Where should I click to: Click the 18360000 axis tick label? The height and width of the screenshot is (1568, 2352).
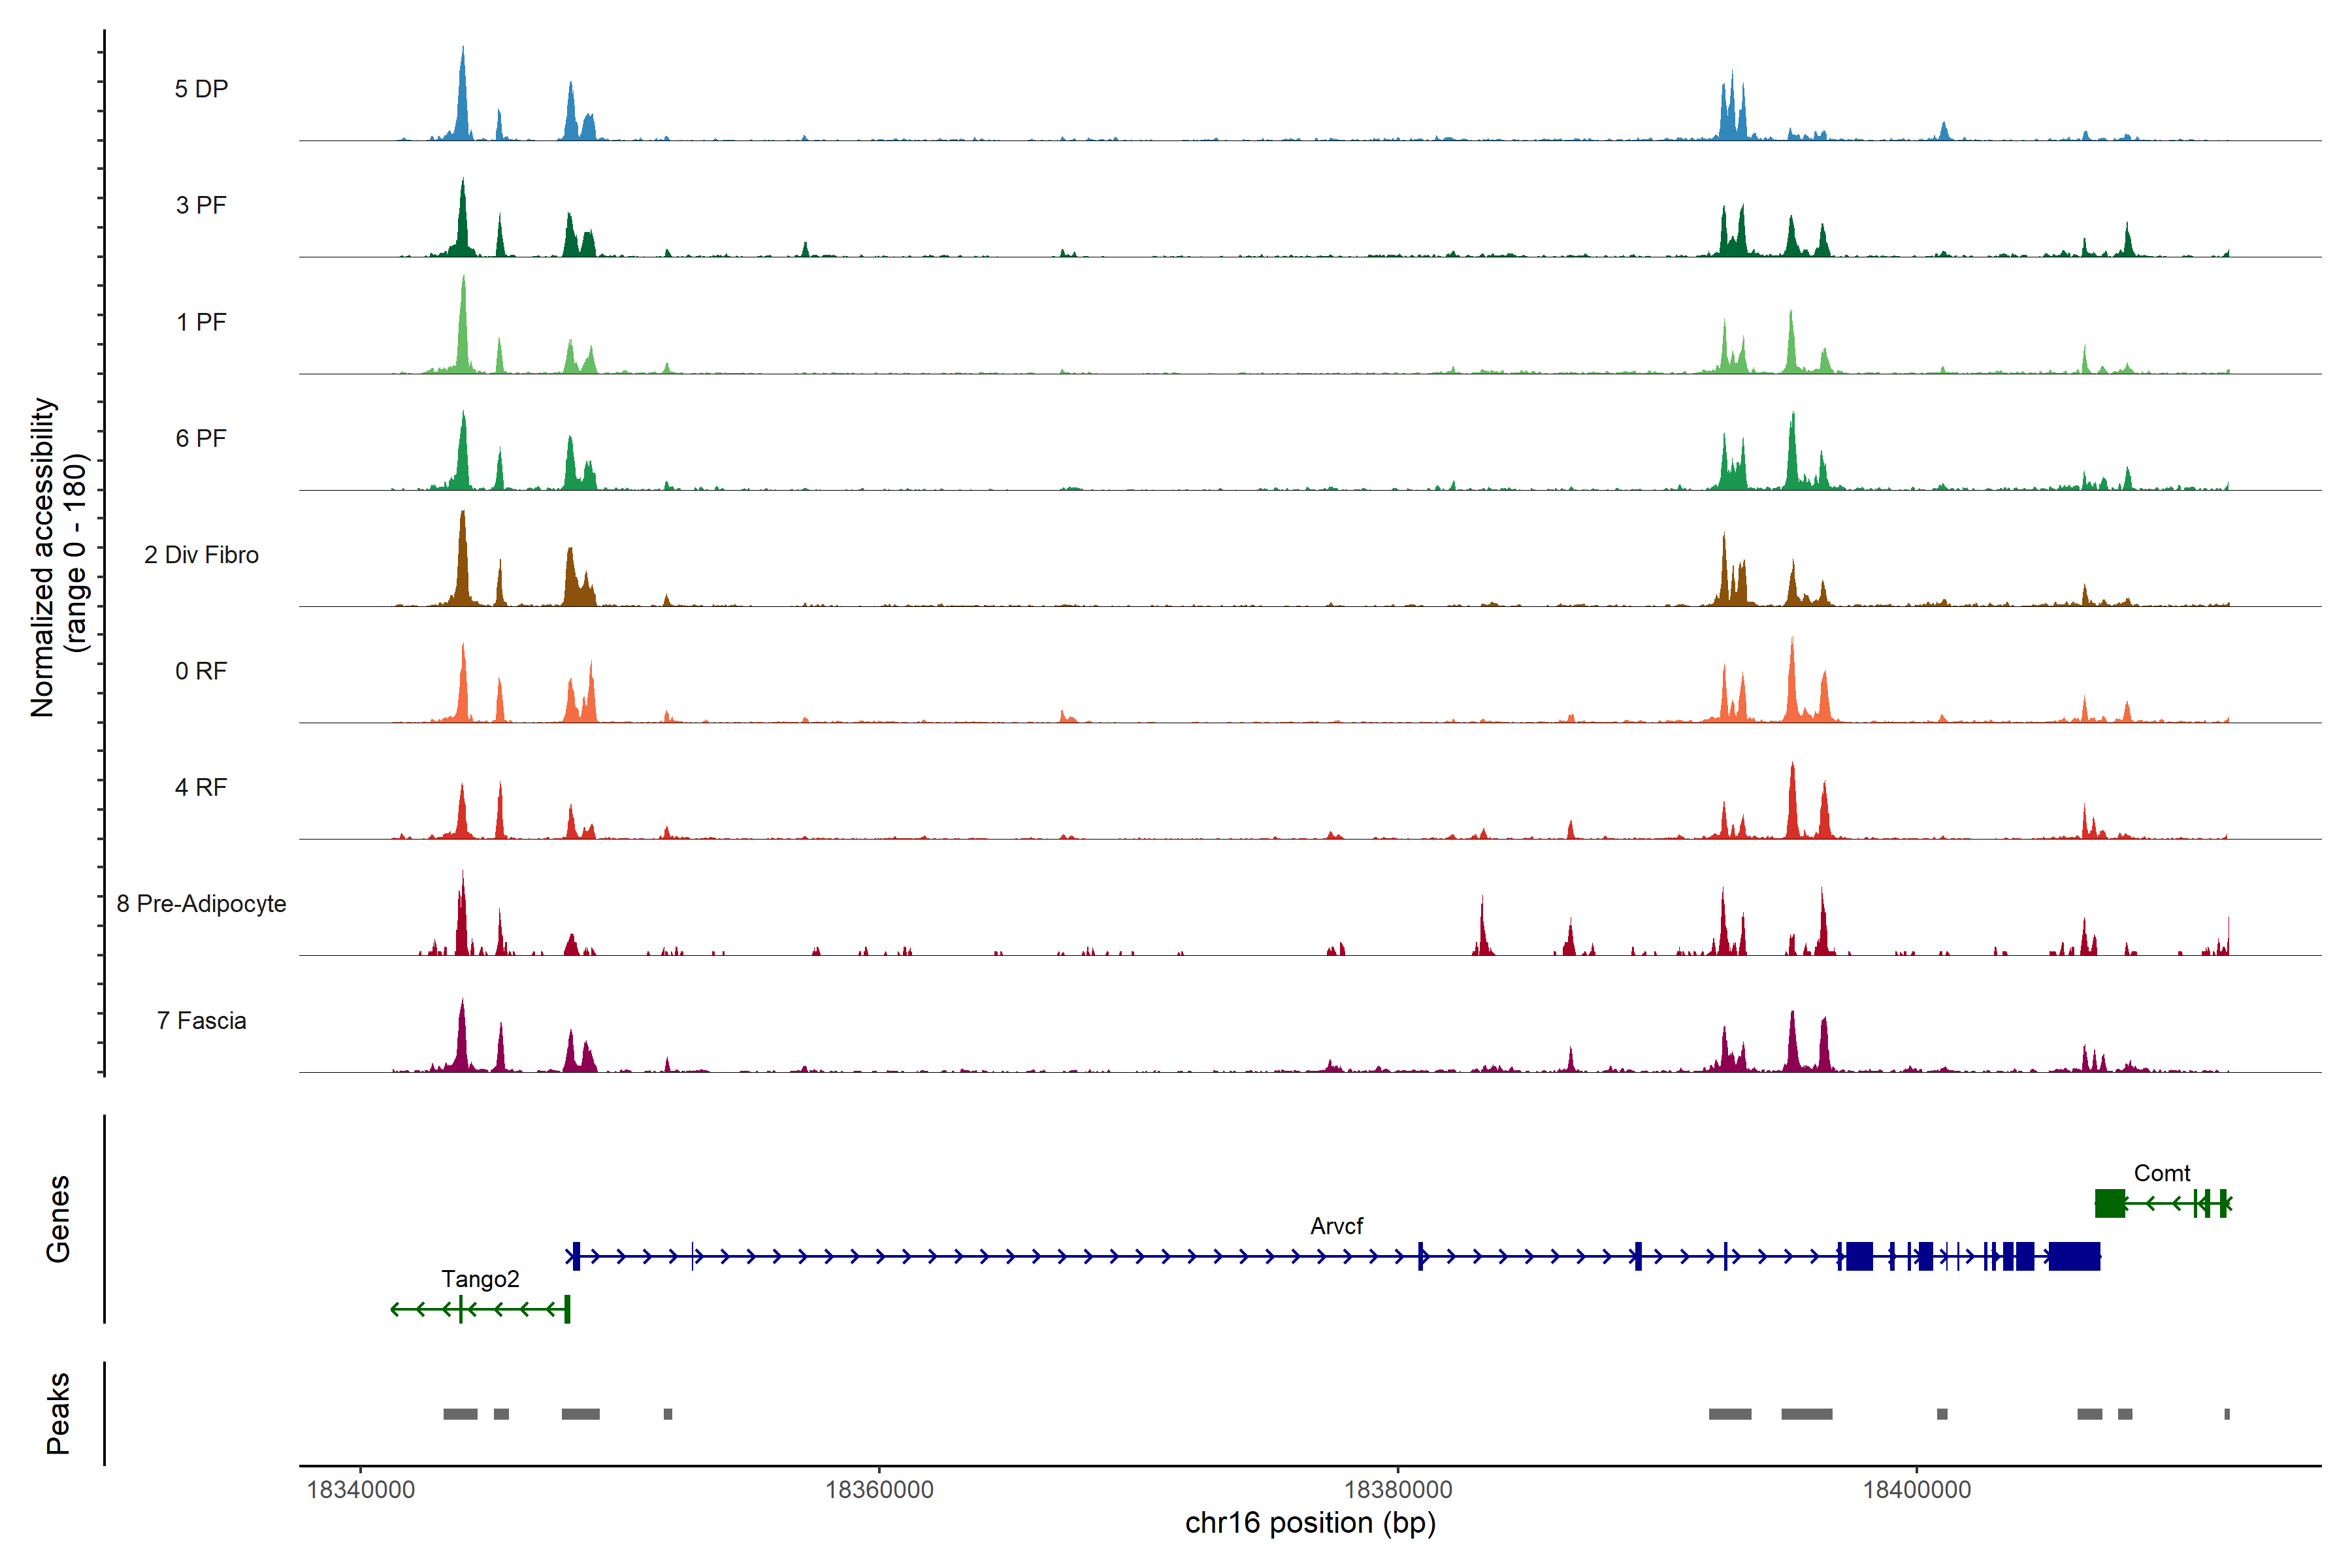tap(879, 1490)
